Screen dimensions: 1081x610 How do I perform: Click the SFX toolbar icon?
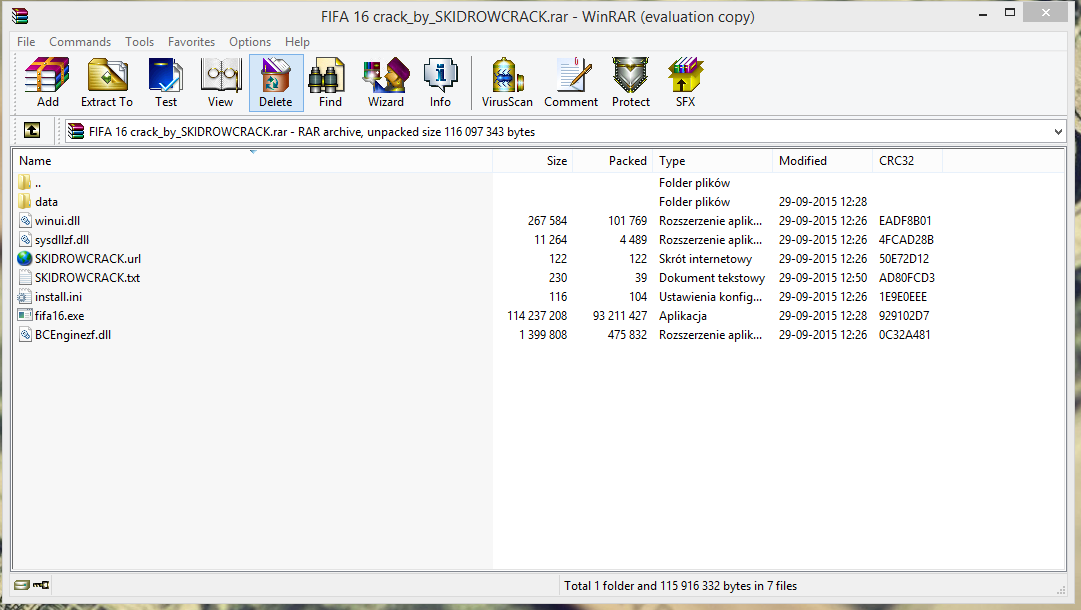tap(685, 83)
